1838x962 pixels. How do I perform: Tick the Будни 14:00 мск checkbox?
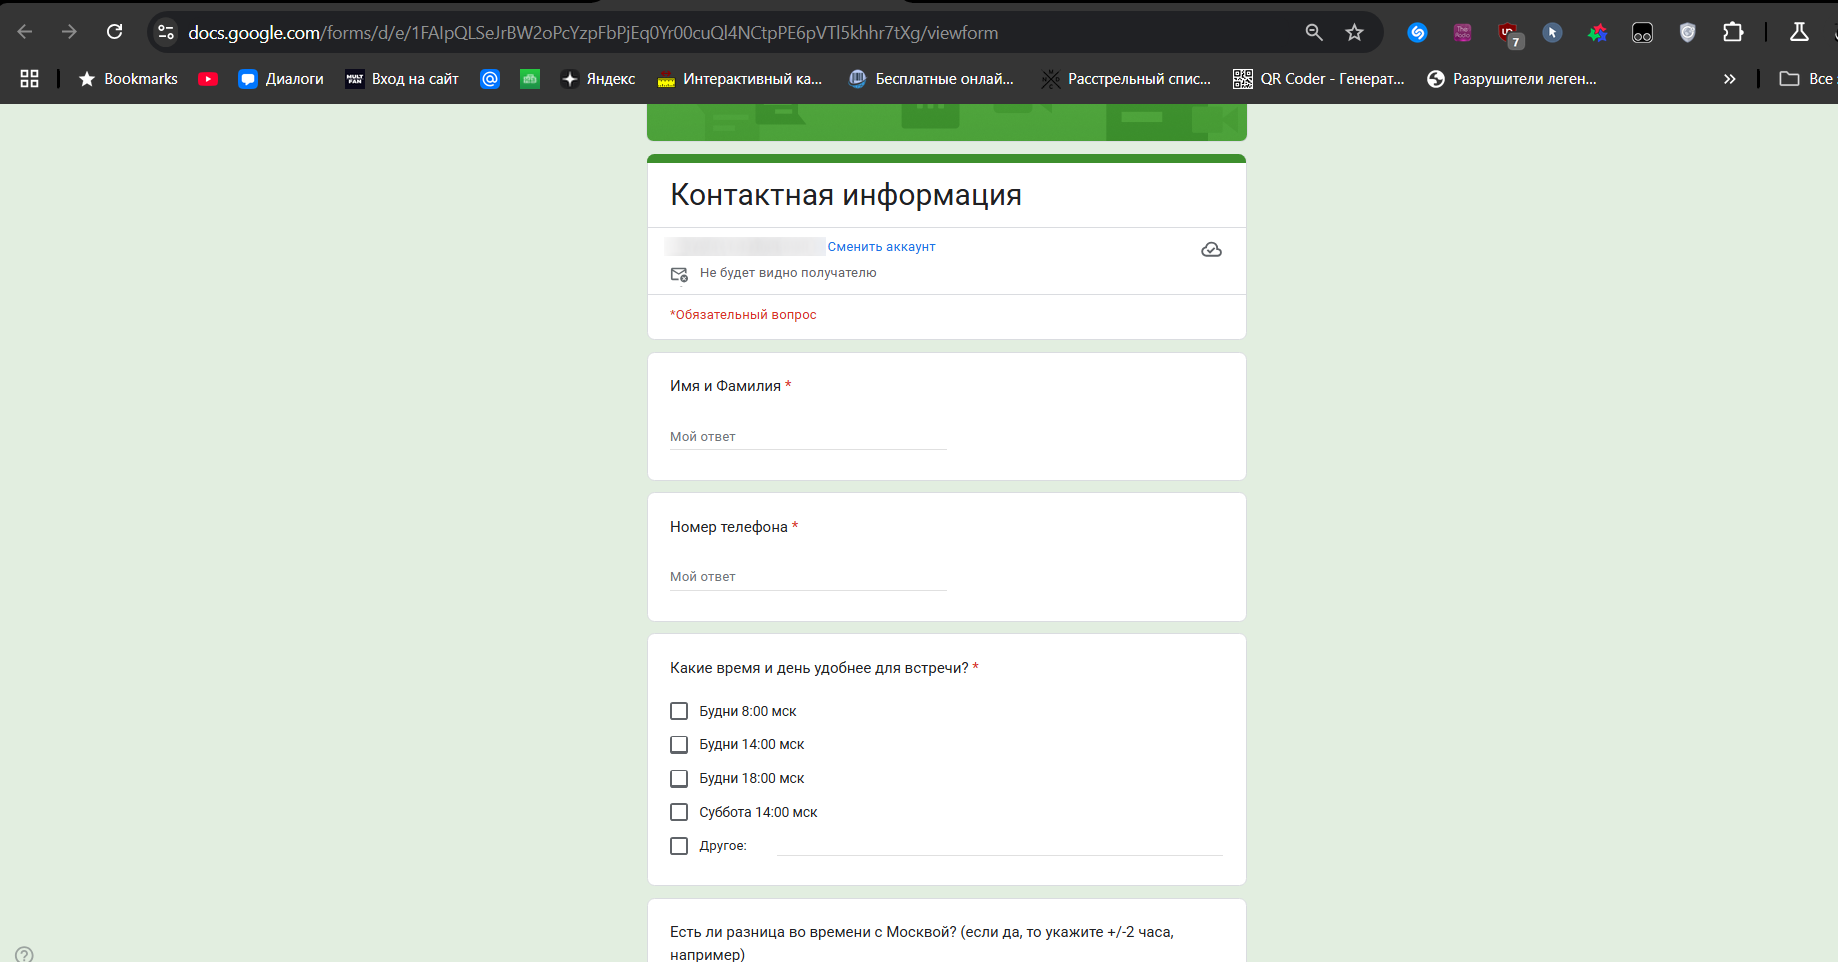coord(679,745)
